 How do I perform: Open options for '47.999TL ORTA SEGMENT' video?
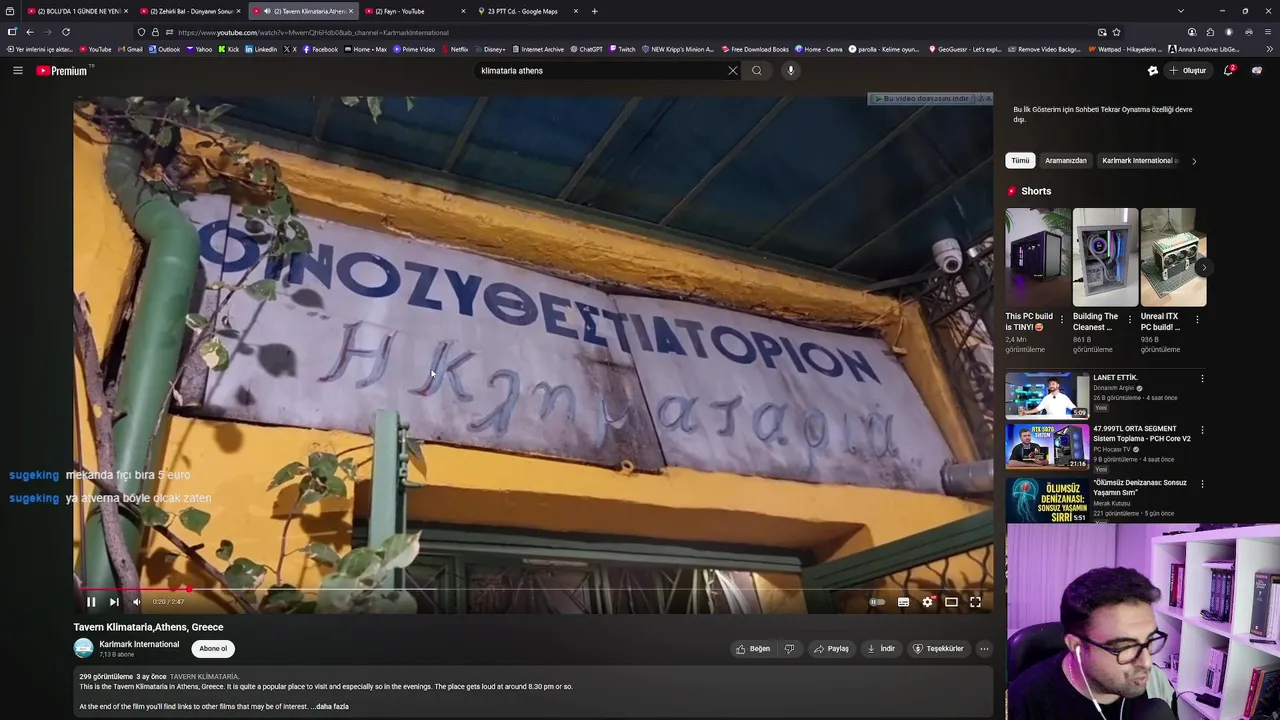tap(1202, 431)
